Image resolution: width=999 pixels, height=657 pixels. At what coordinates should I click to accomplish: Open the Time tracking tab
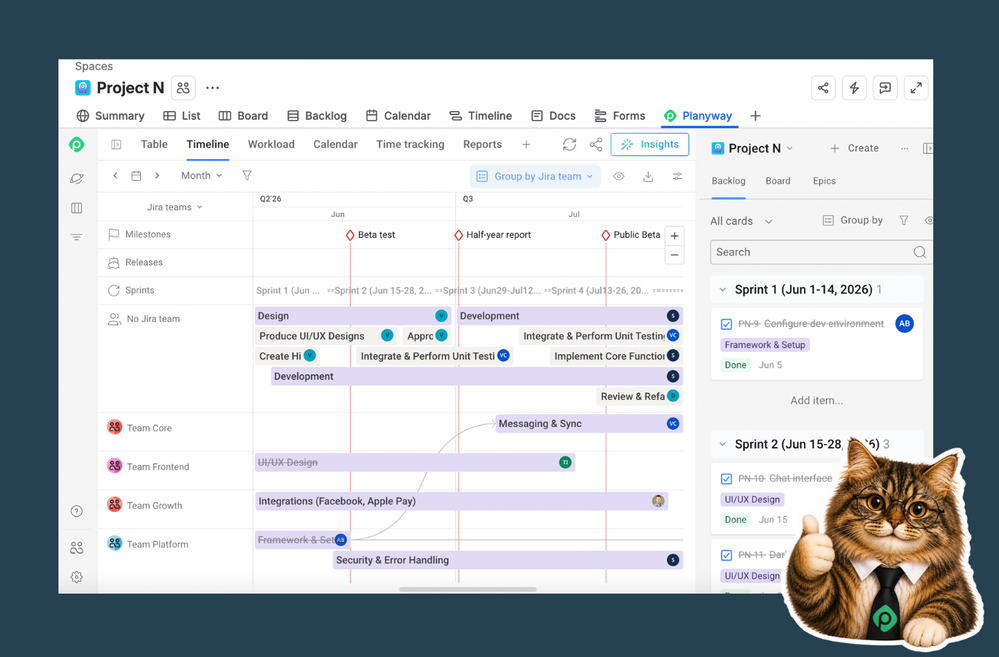(410, 145)
